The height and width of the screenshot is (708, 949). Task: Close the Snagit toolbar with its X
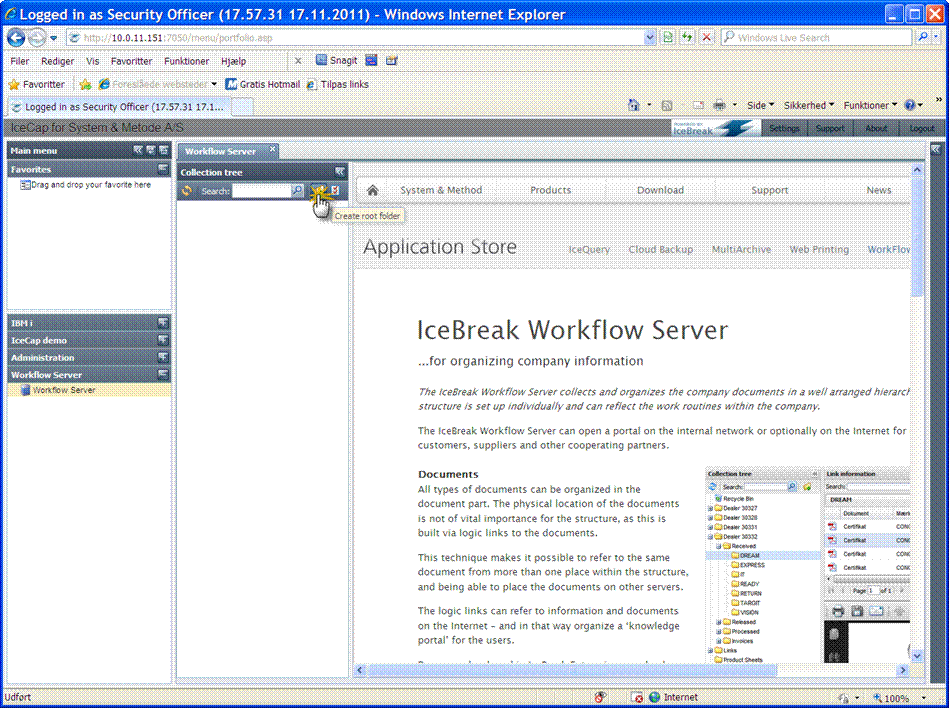298,61
